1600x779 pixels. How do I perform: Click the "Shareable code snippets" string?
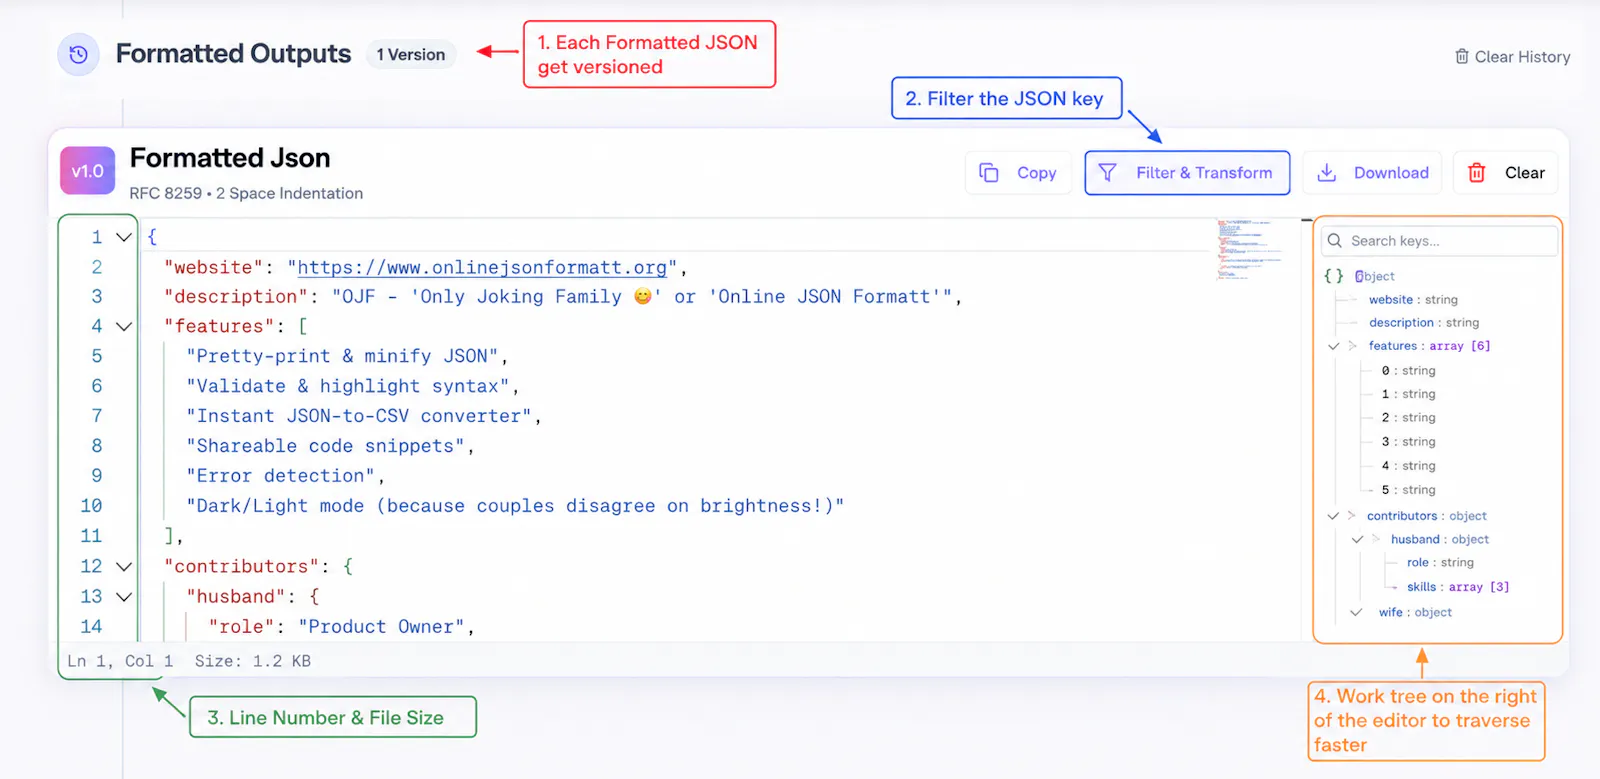(x=325, y=447)
